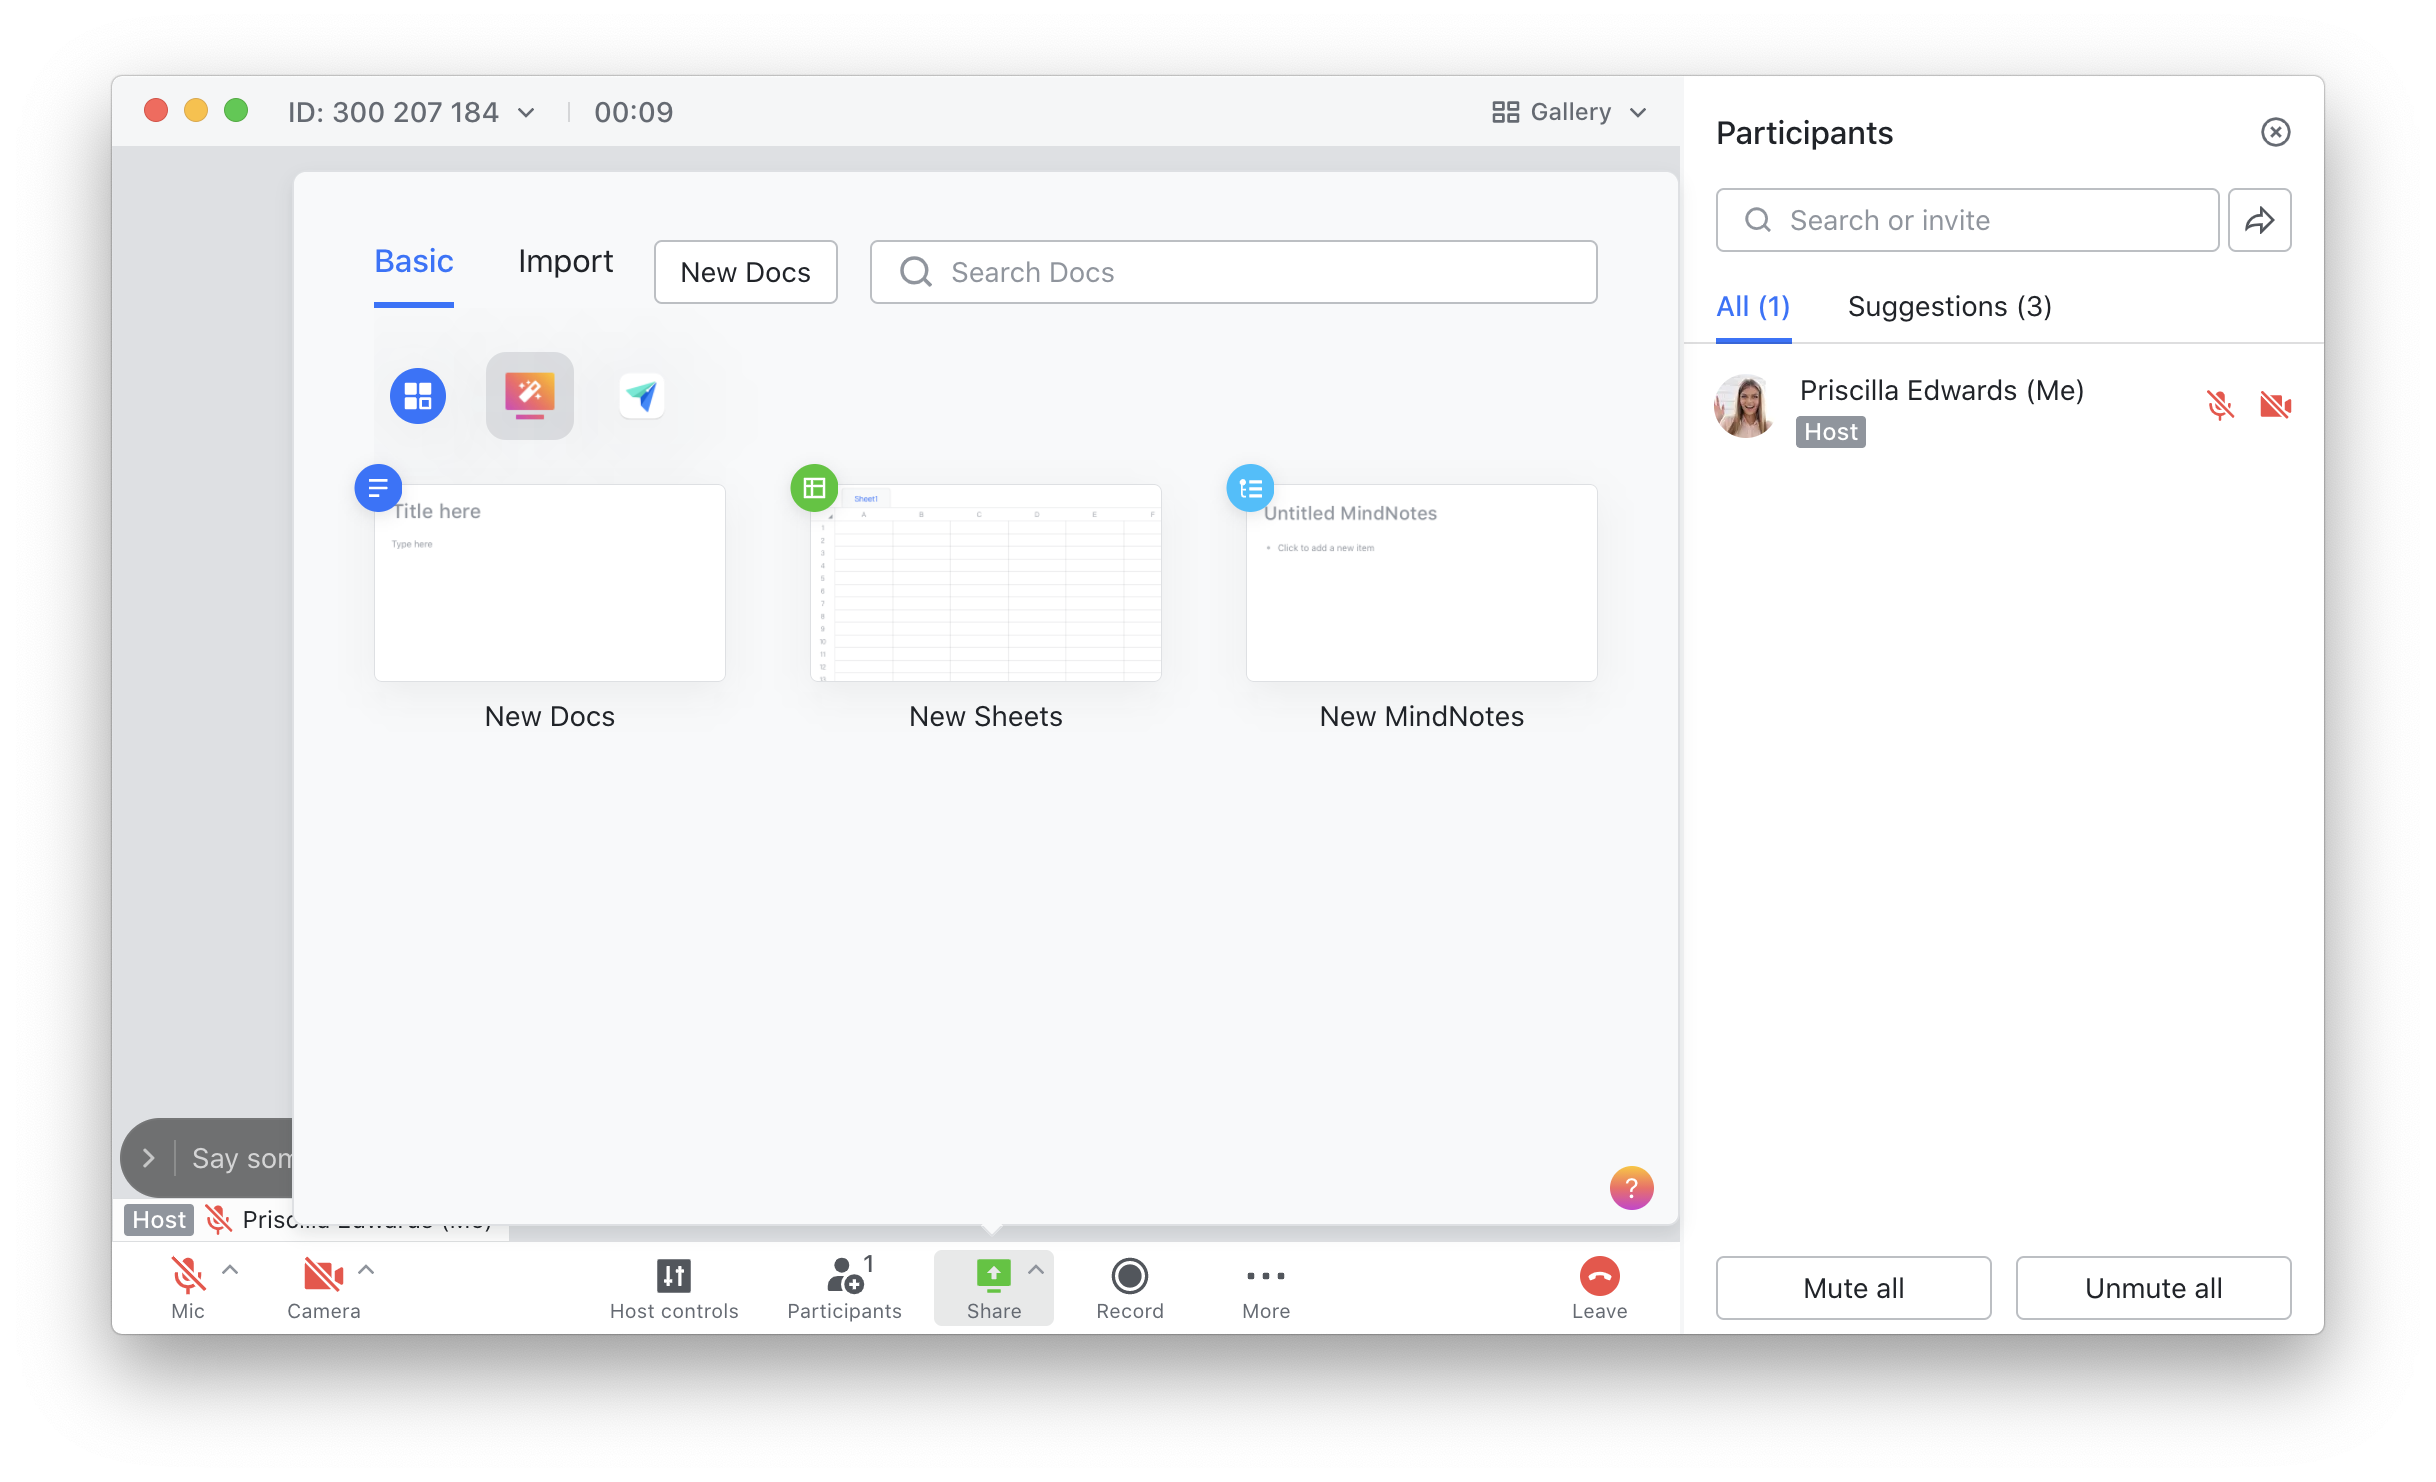This screenshot has height=1482, width=2436.
Task: Unmute Priscilla Edwards' microphone in participants list
Action: [x=2219, y=405]
